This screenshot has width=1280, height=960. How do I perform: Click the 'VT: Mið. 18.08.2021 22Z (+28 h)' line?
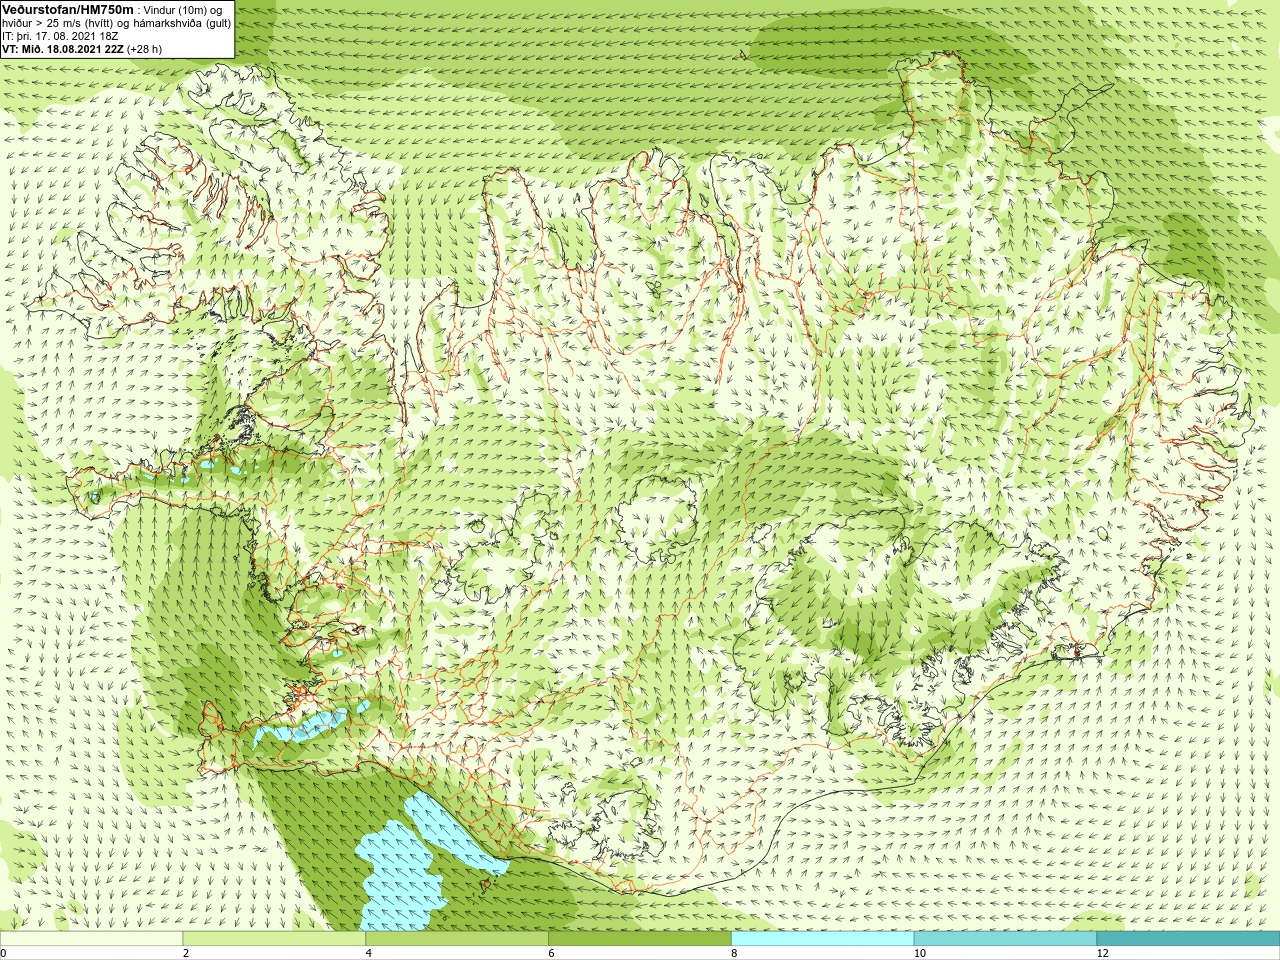[82, 48]
